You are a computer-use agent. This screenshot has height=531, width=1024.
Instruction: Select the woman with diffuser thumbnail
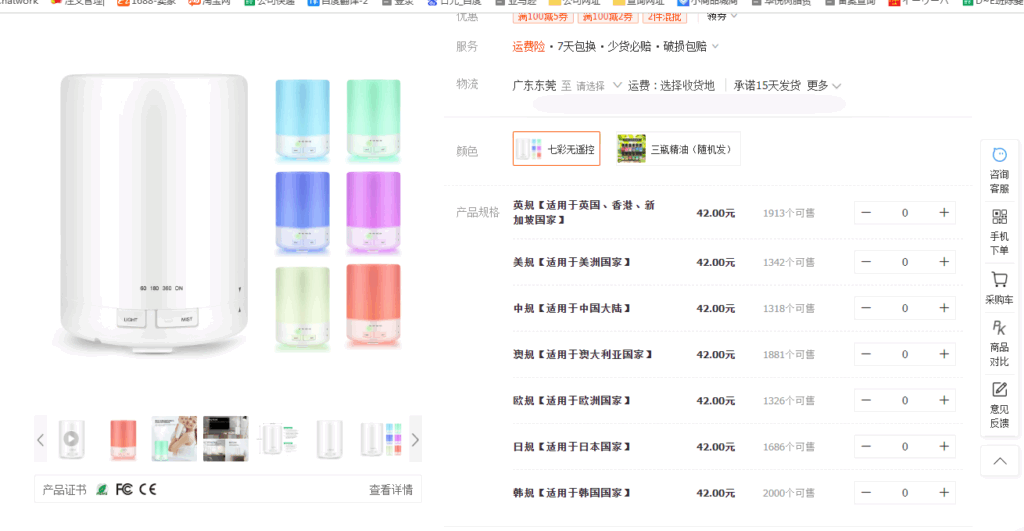point(174,439)
